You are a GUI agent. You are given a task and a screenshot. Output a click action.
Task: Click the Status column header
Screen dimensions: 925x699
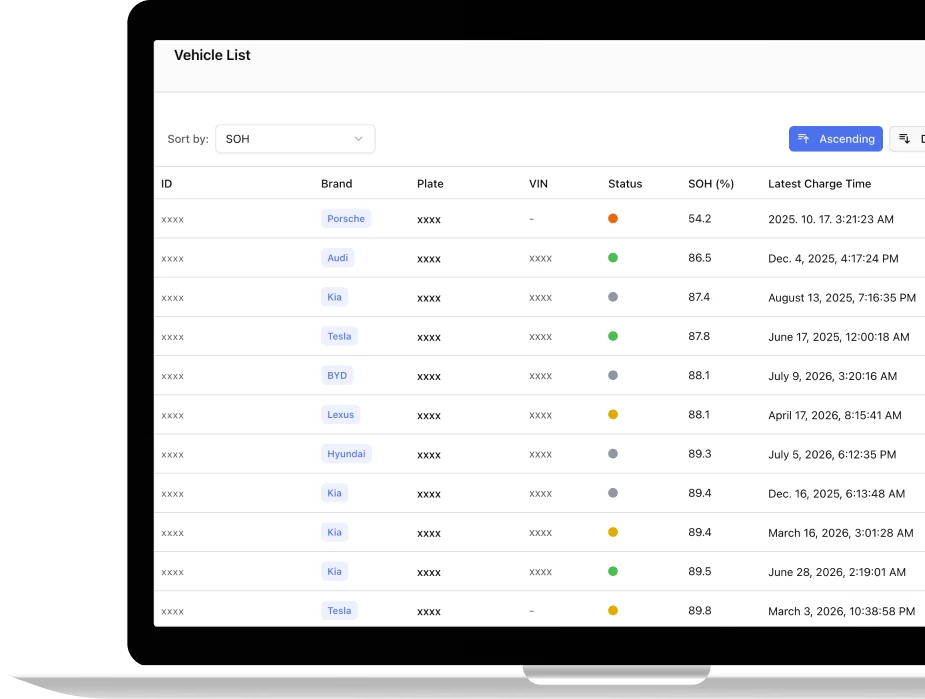[x=625, y=184]
